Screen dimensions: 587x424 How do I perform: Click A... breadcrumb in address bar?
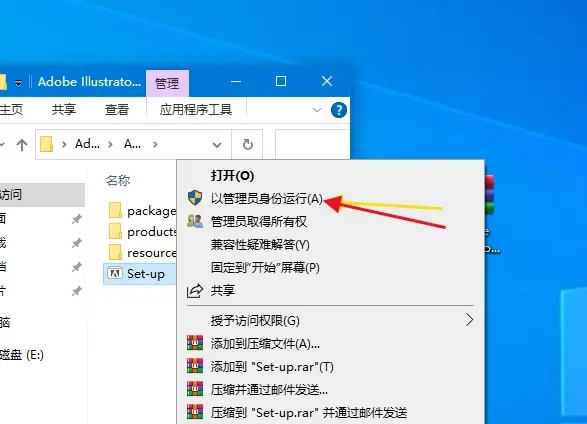[x=132, y=144]
